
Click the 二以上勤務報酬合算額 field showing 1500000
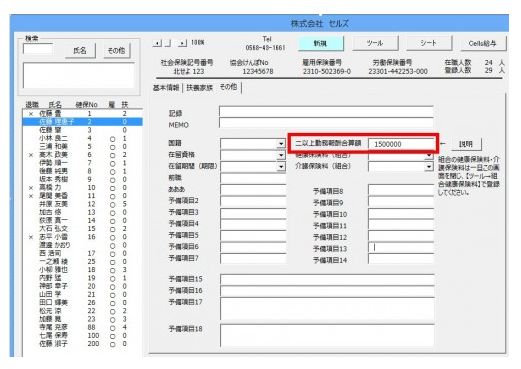click(401, 144)
